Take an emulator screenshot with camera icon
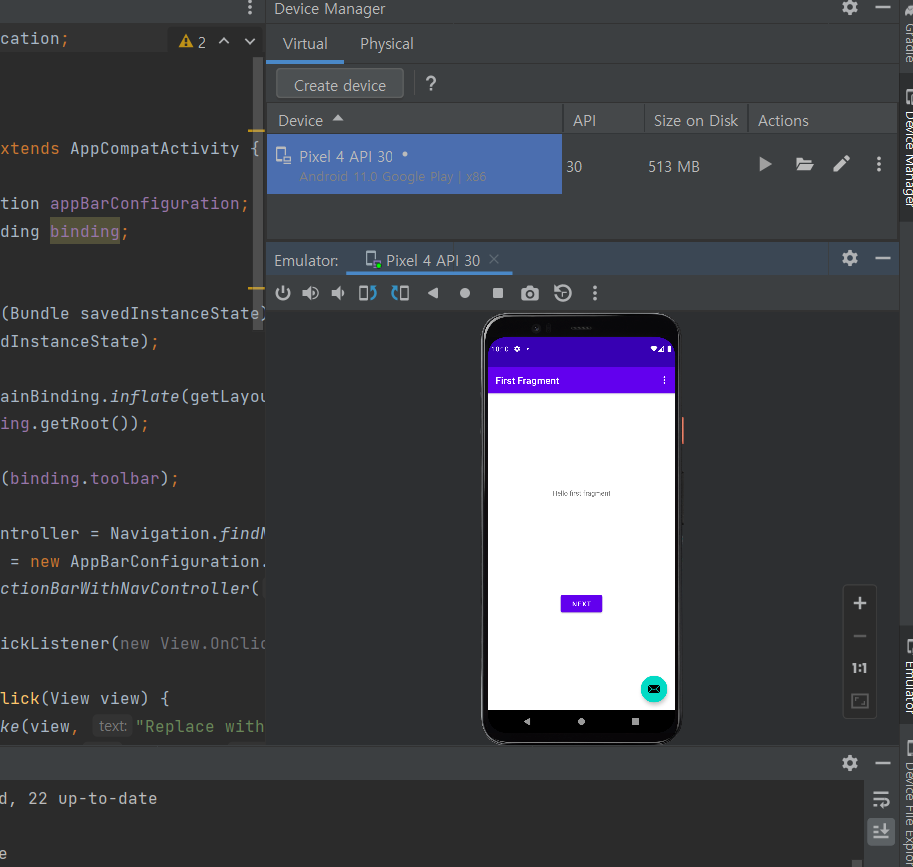Screen dimensions: 913x867 (x=529, y=293)
